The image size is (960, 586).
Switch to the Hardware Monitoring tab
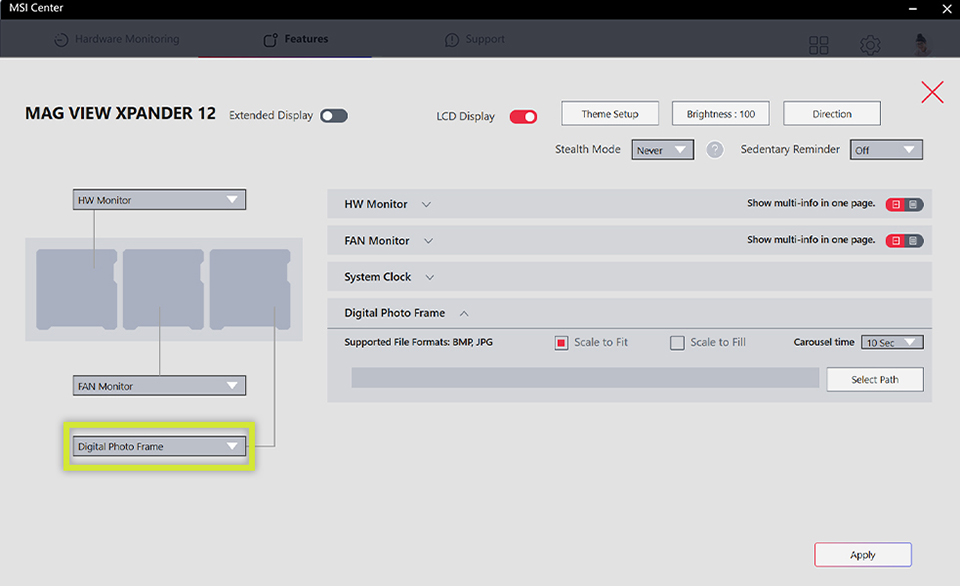(x=117, y=39)
